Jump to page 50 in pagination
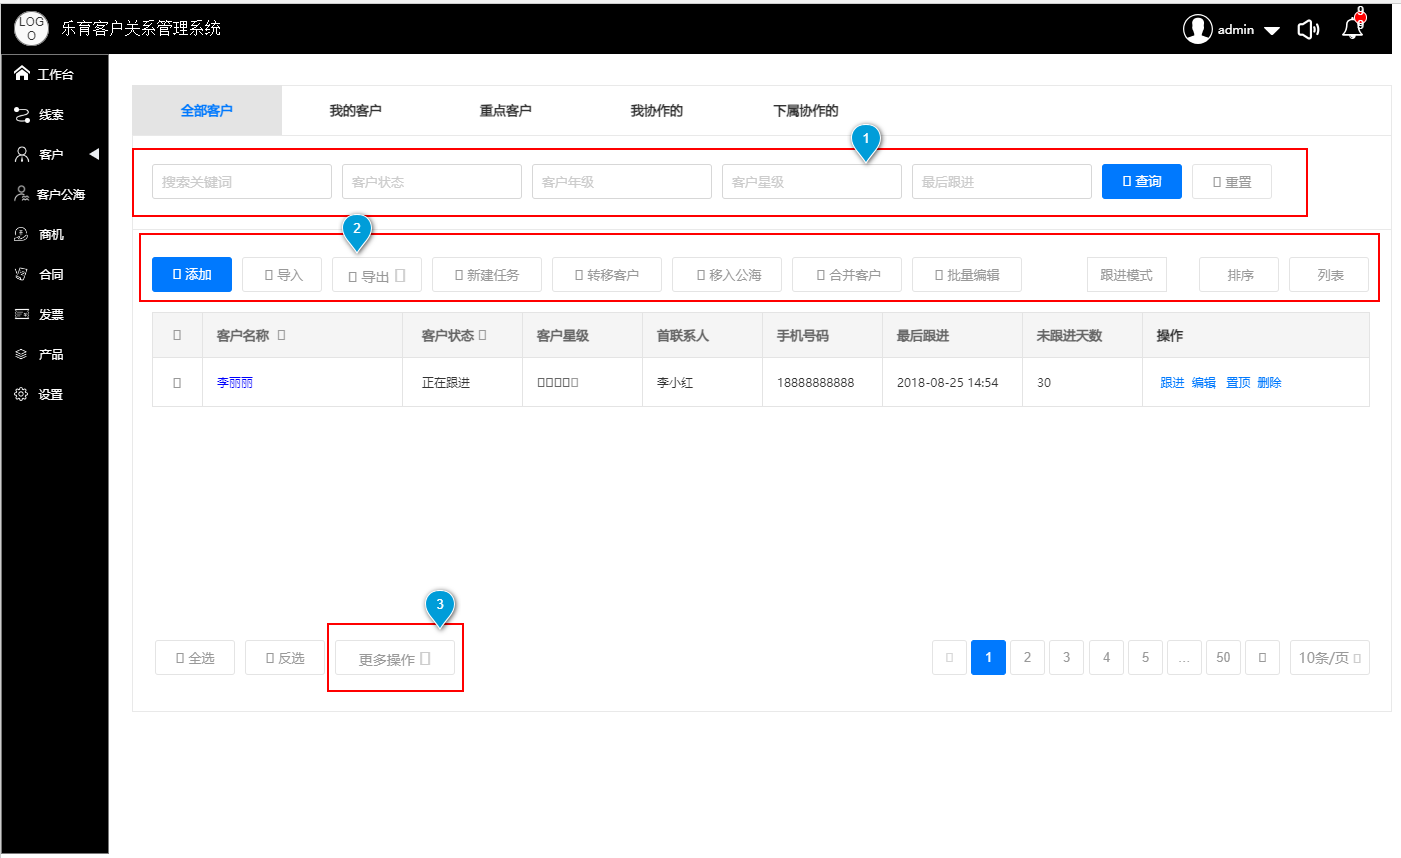The image size is (1401, 858). click(x=1223, y=658)
